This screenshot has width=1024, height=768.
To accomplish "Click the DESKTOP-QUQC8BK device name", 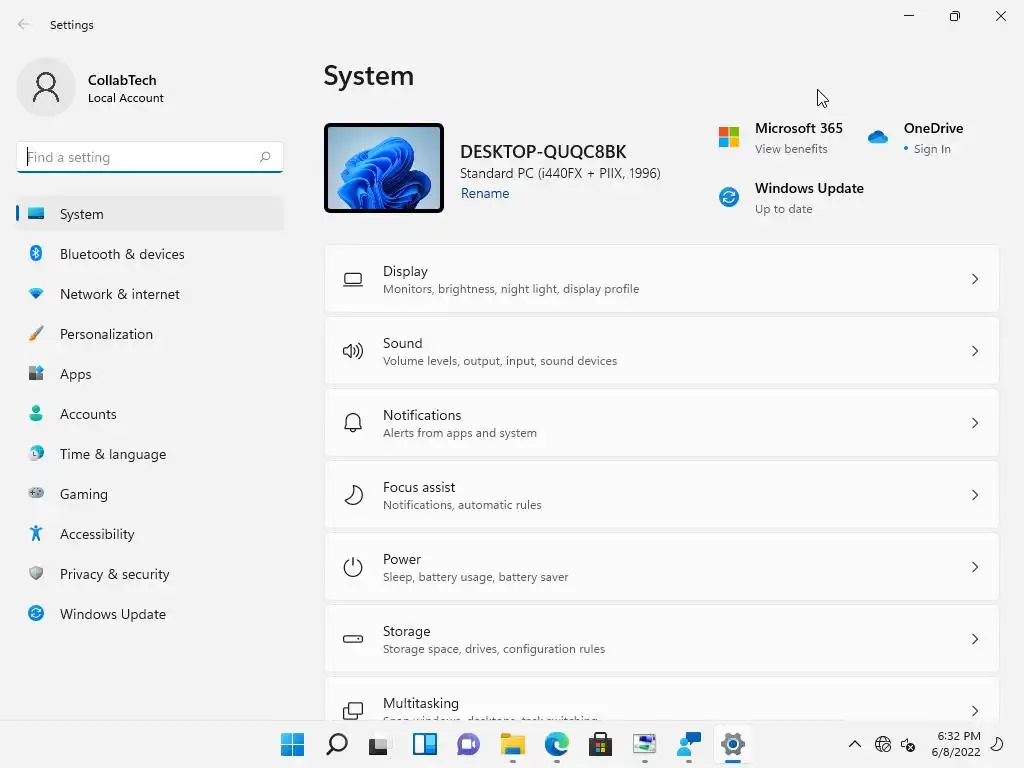I will [x=543, y=152].
